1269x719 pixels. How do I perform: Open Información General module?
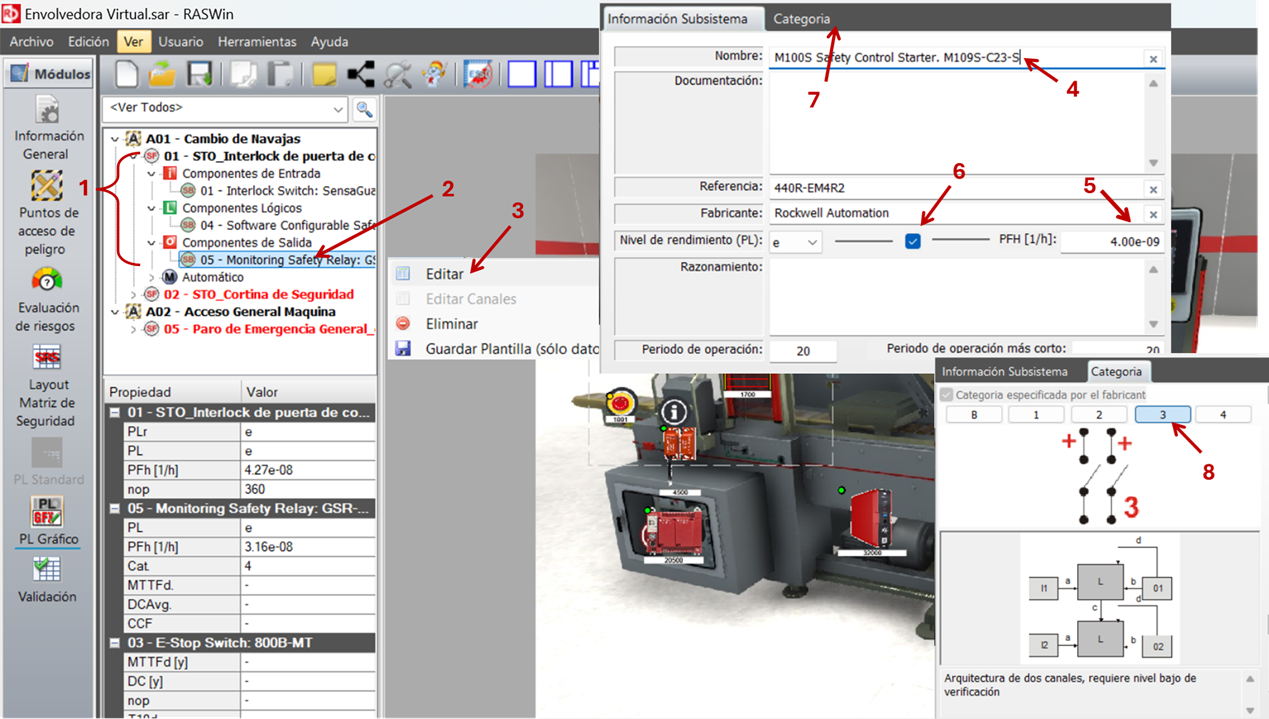47,128
